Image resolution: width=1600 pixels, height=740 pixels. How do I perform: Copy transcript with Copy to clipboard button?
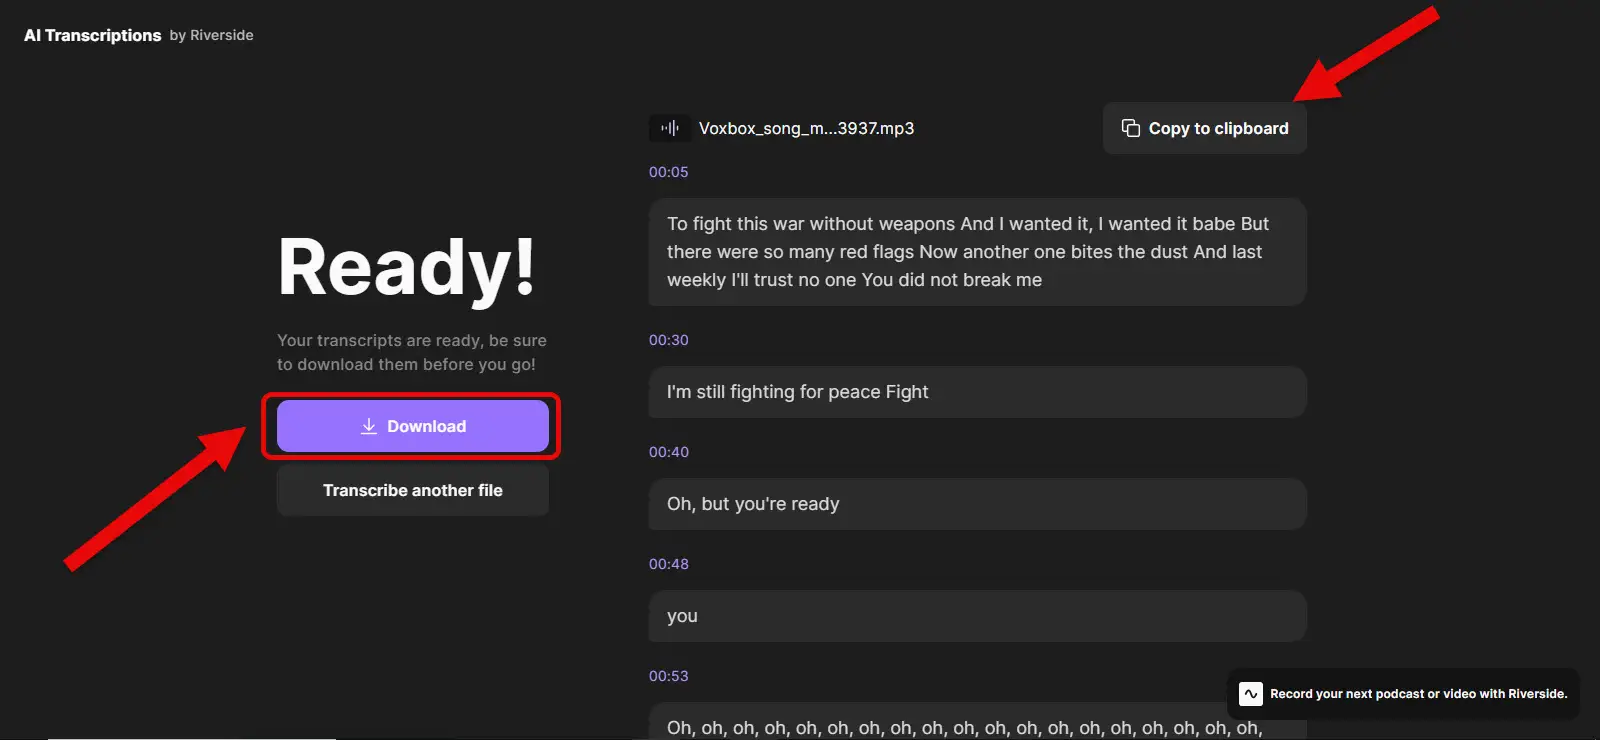point(1204,128)
